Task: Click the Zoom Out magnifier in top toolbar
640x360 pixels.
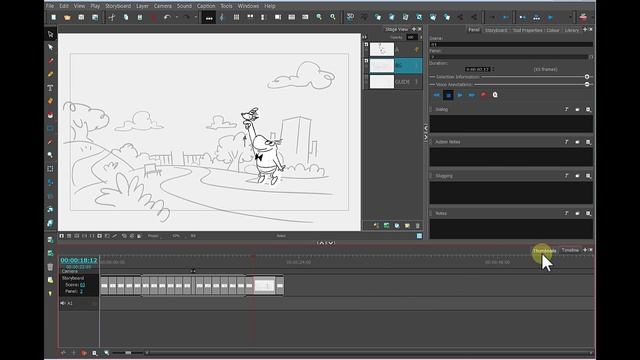Action: point(333,17)
